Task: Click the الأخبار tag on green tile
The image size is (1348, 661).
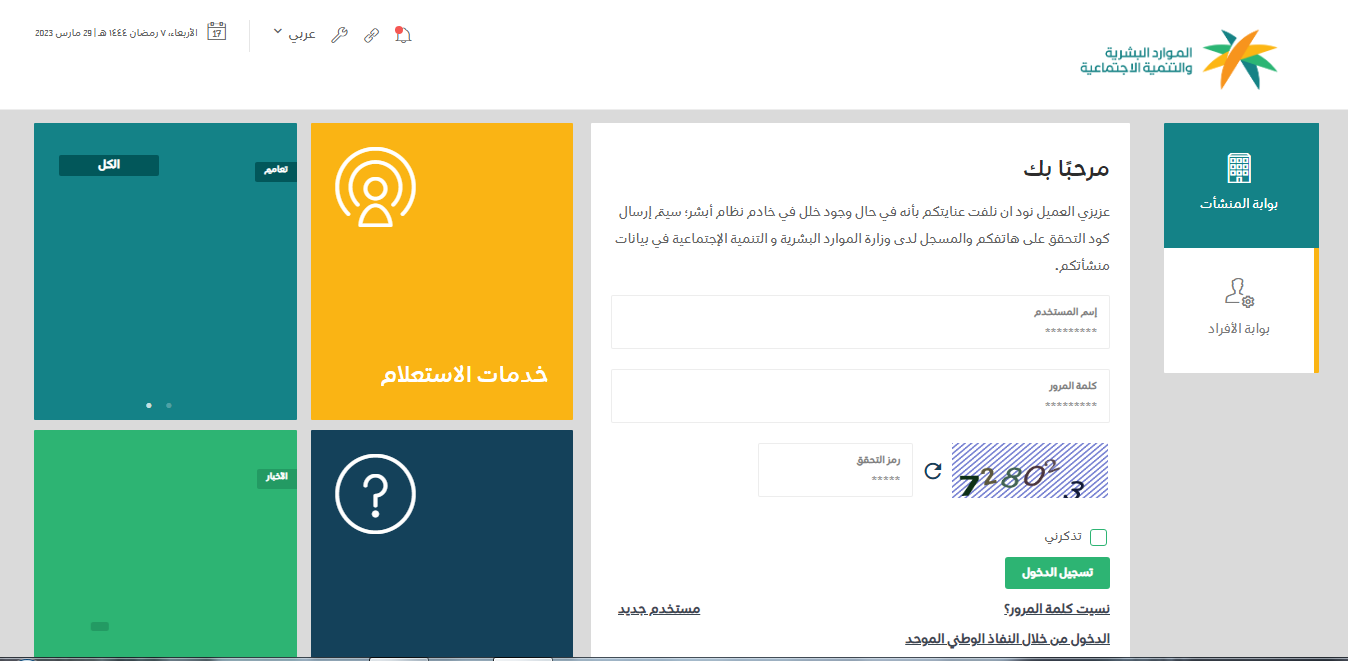Action: point(276,478)
